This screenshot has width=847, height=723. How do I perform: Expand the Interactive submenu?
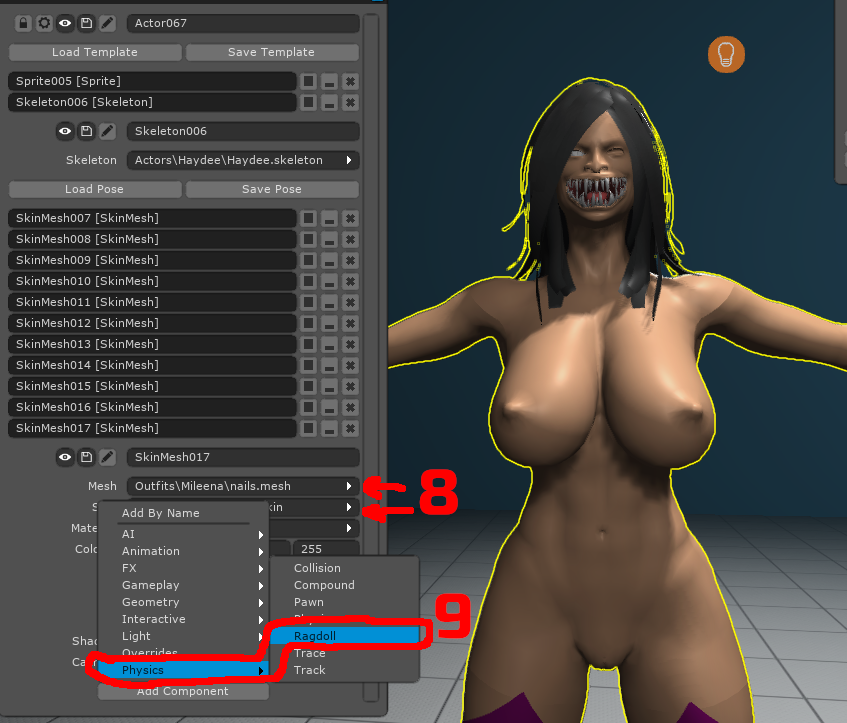click(184, 619)
